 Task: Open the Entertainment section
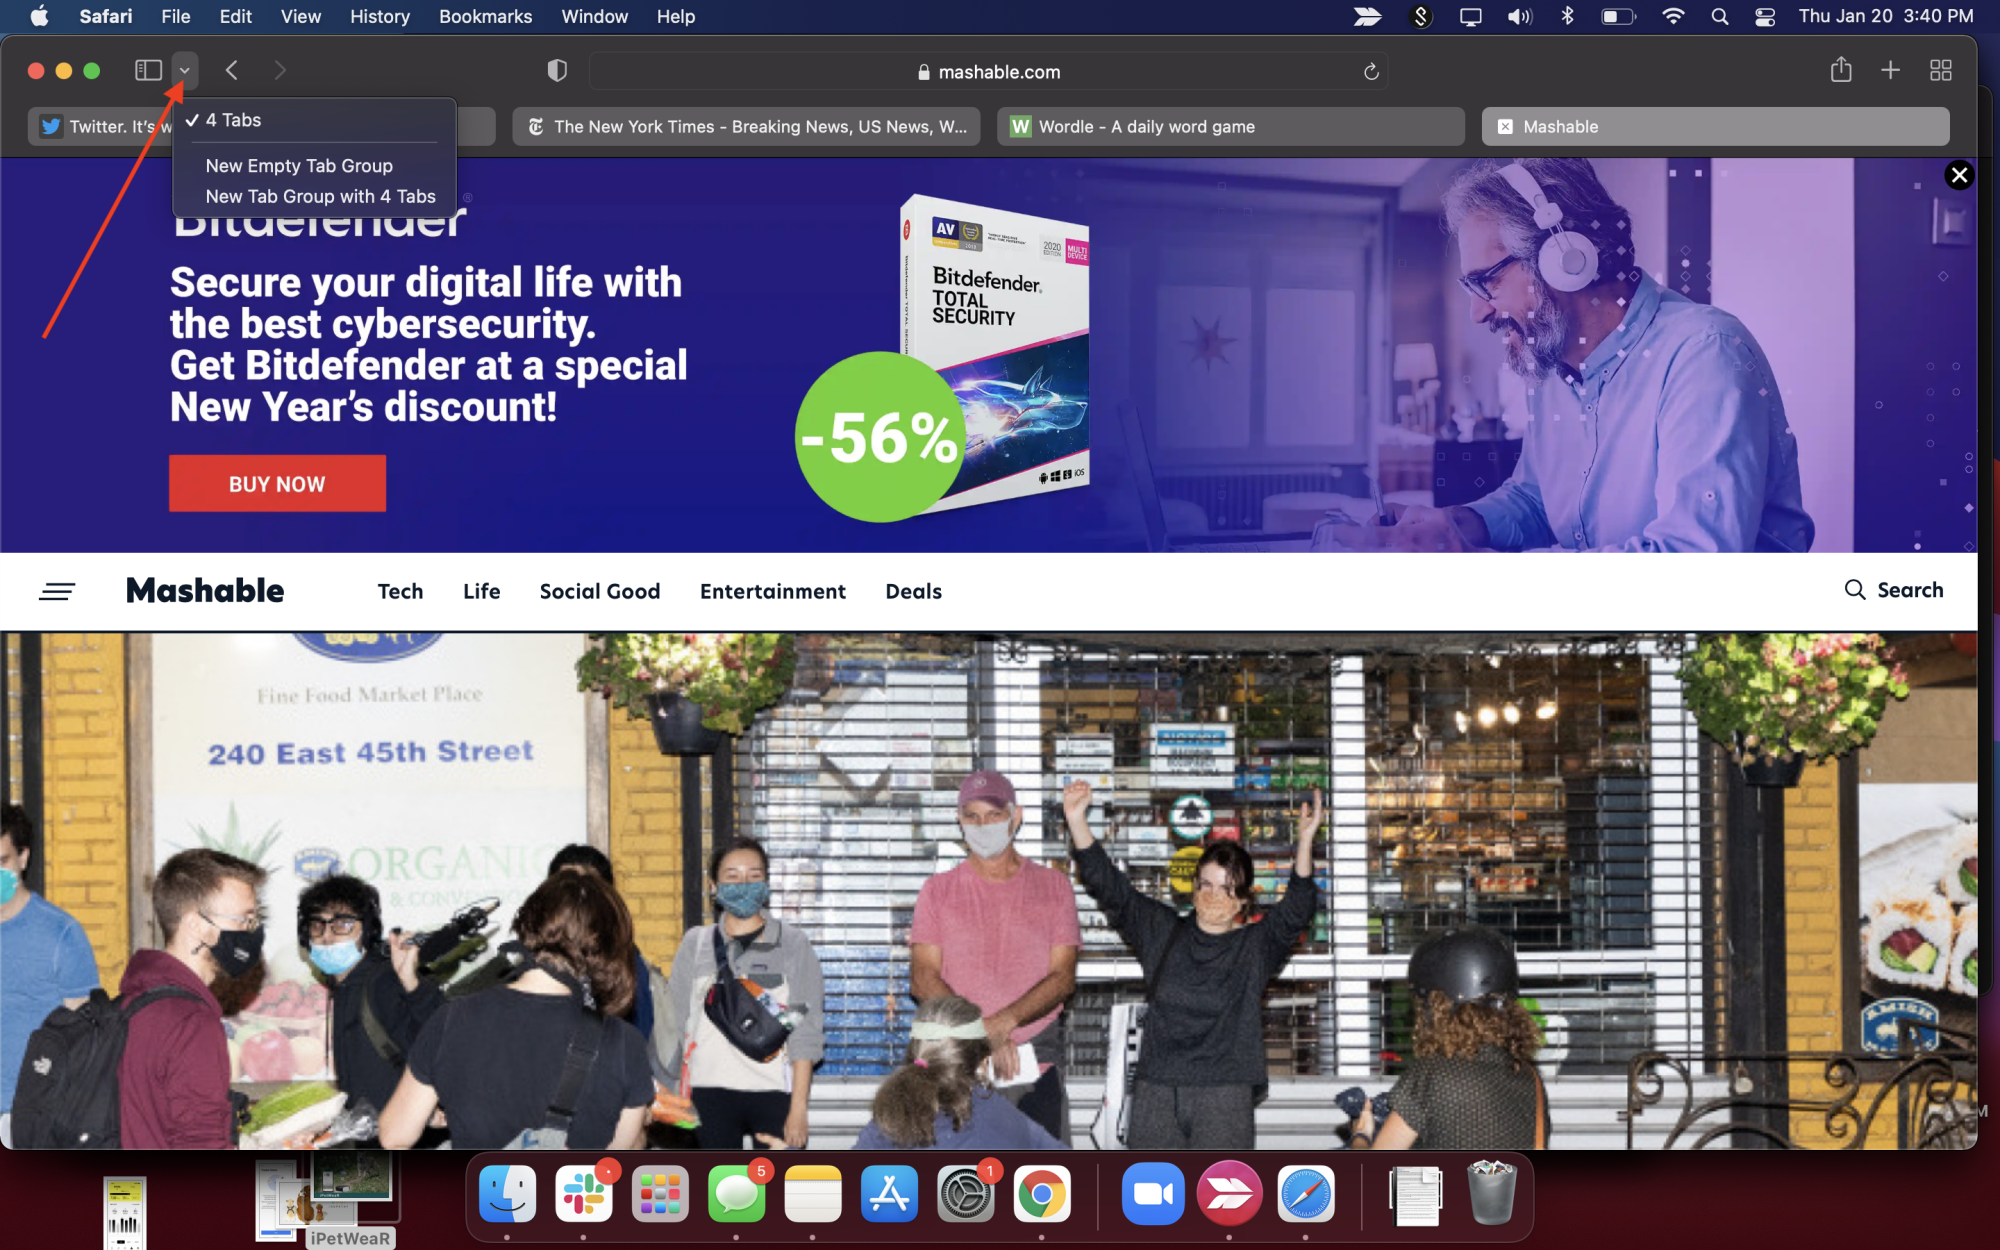point(773,592)
